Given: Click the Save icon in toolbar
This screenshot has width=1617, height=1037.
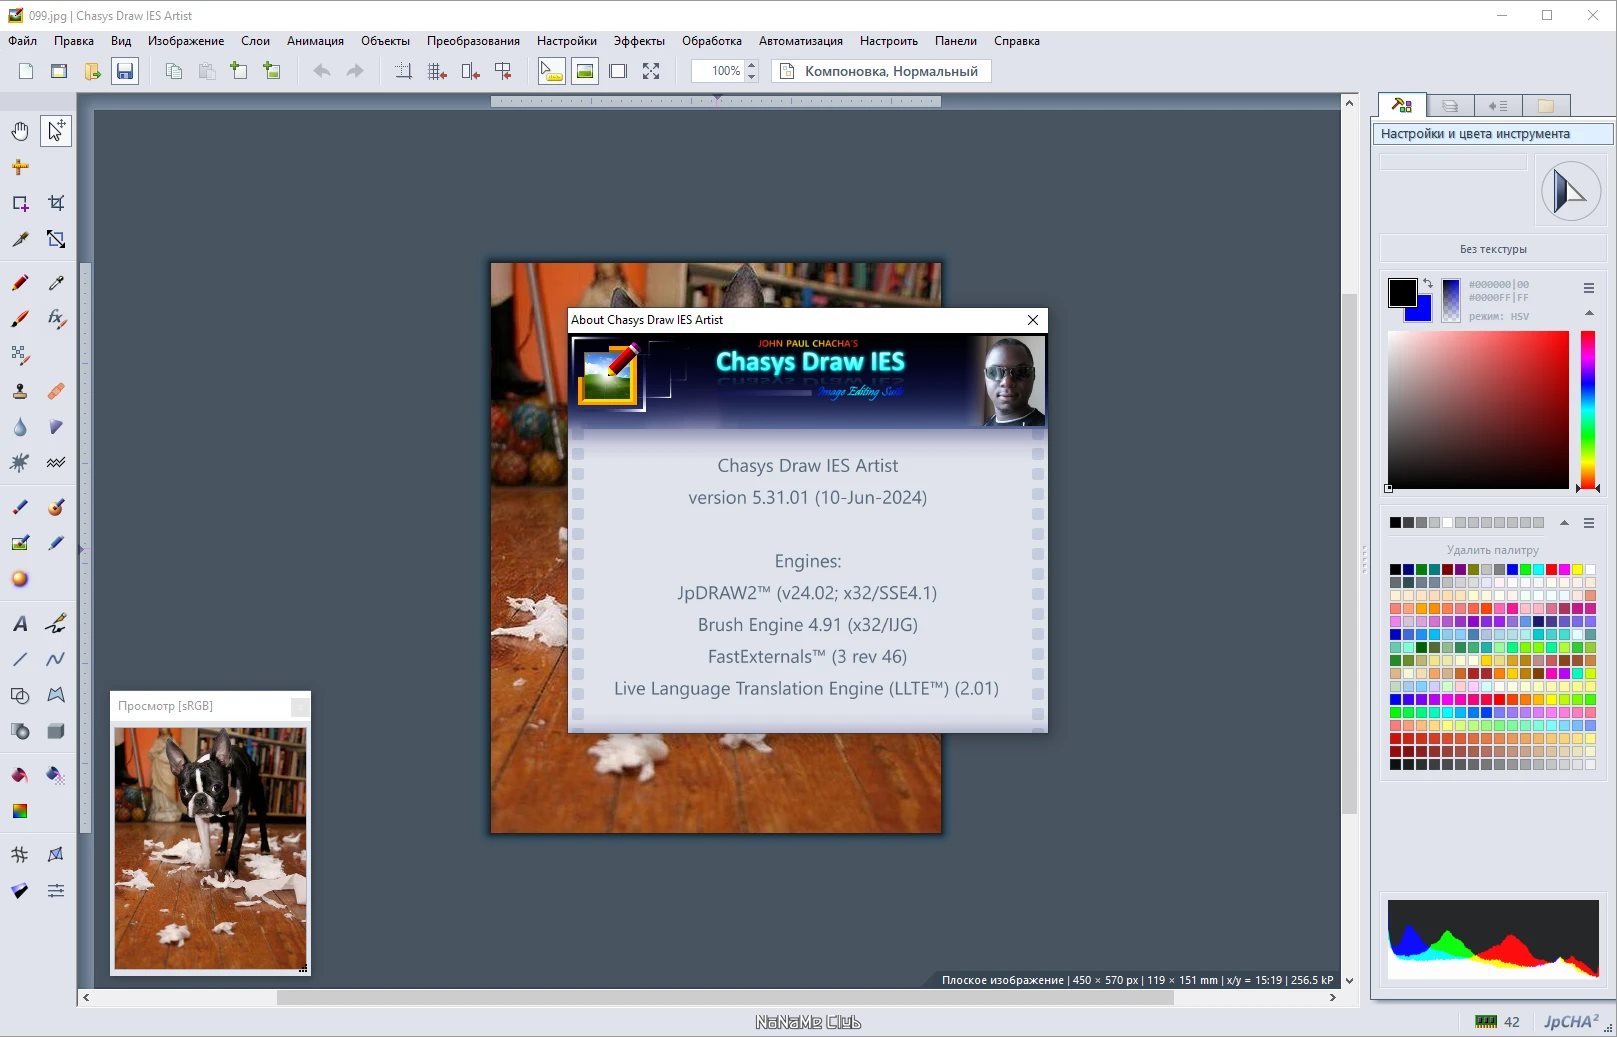Looking at the screenshot, I should click(124, 71).
